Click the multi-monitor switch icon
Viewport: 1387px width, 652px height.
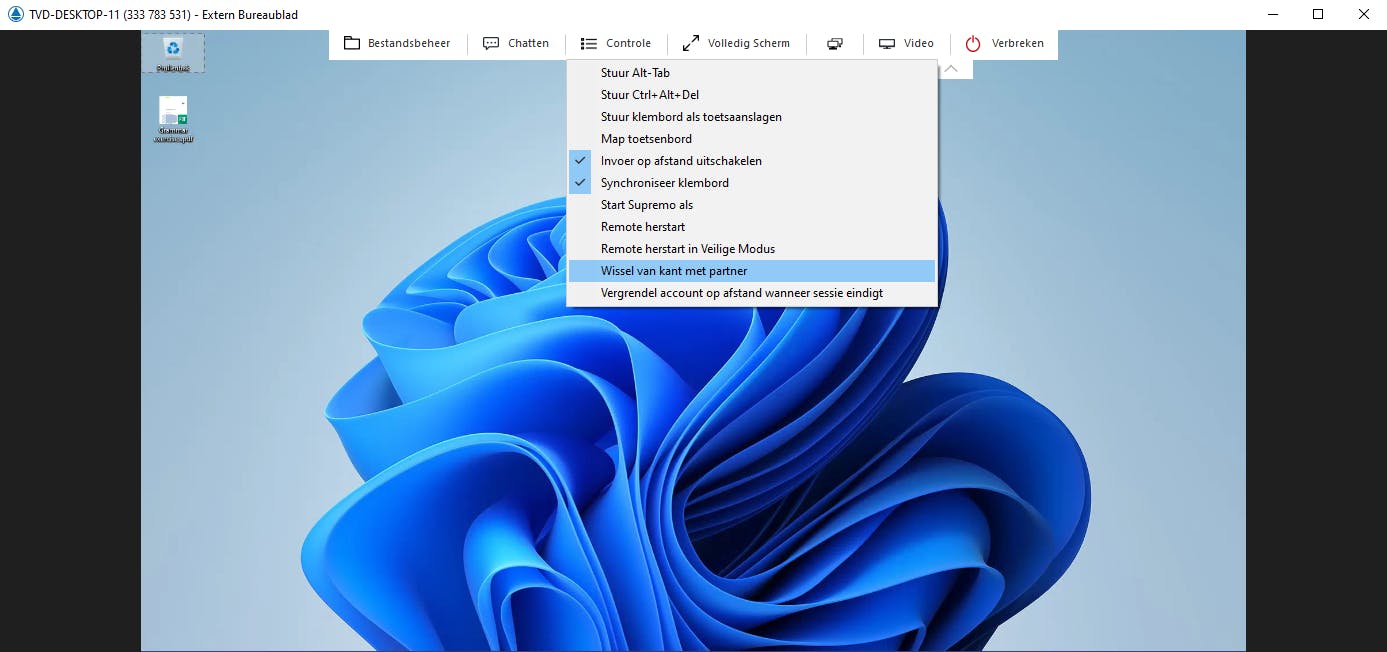pyautogui.click(x=835, y=43)
